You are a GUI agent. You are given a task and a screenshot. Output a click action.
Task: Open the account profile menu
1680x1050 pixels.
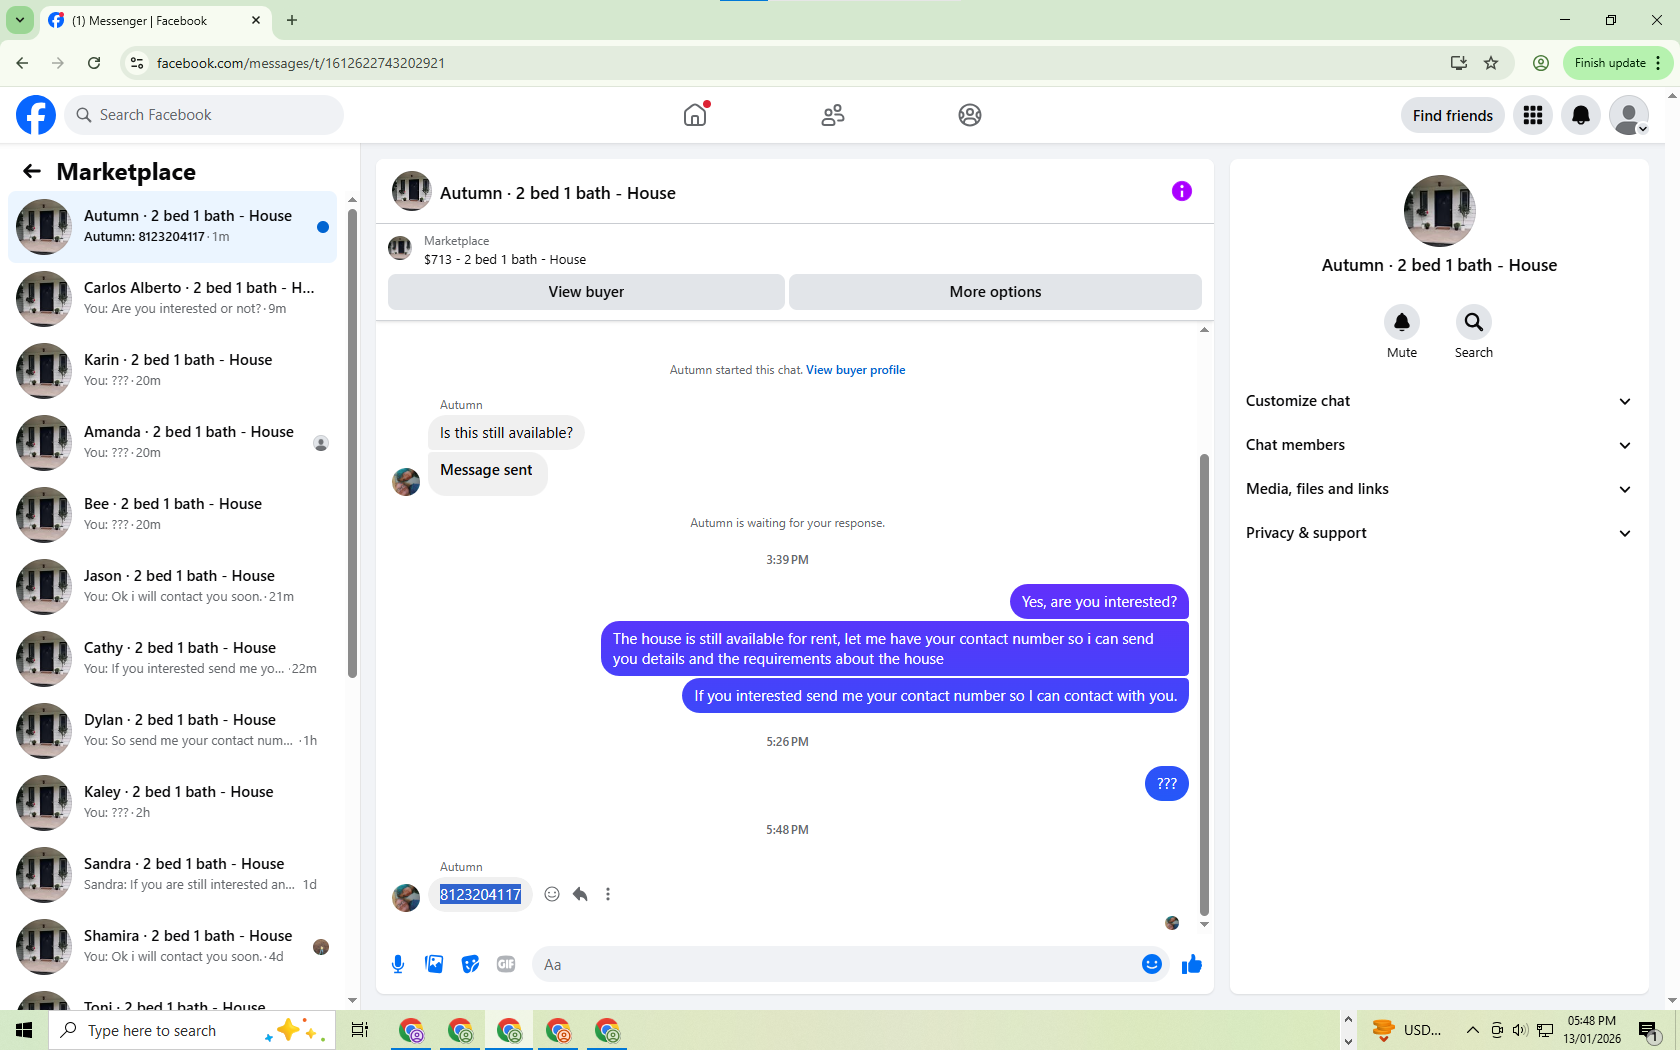coord(1629,115)
